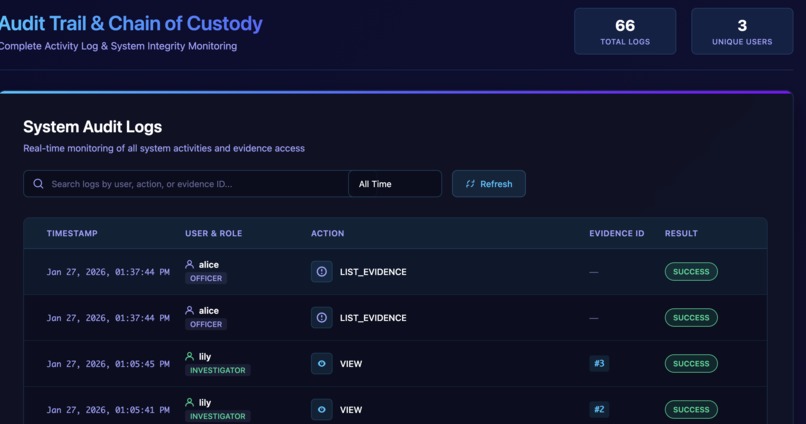The width and height of the screenshot is (806, 424).
Task: Click the OFFICER role tag in first row
Action: pyautogui.click(x=206, y=278)
